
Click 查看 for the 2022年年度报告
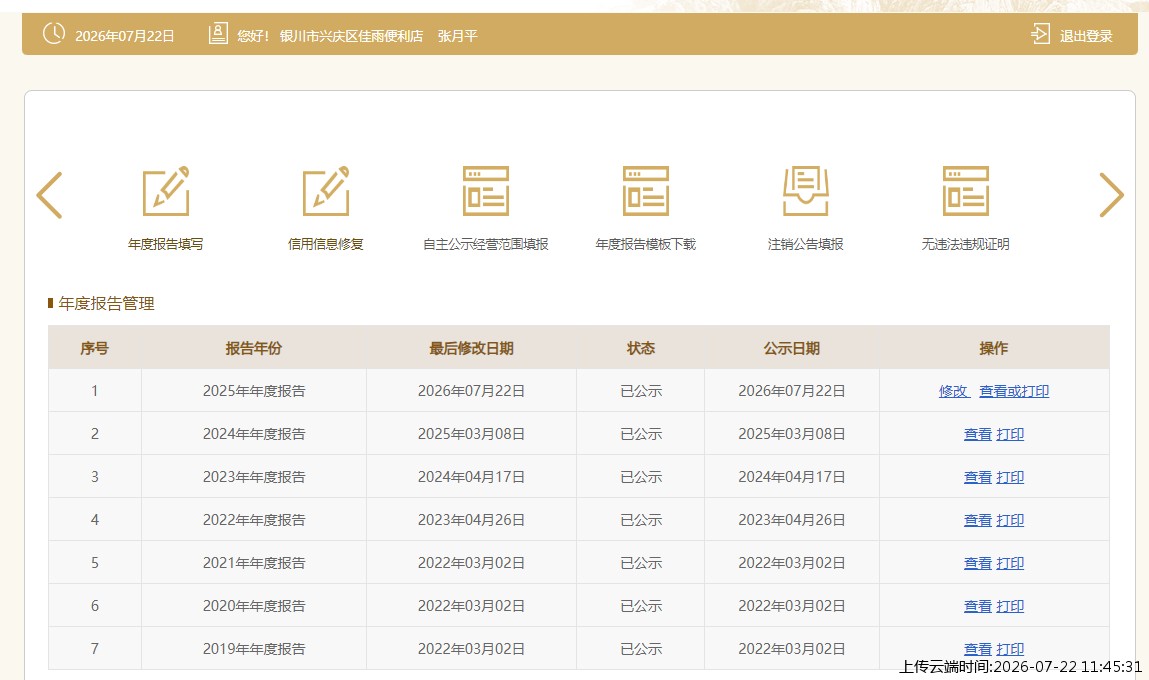tap(978, 520)
